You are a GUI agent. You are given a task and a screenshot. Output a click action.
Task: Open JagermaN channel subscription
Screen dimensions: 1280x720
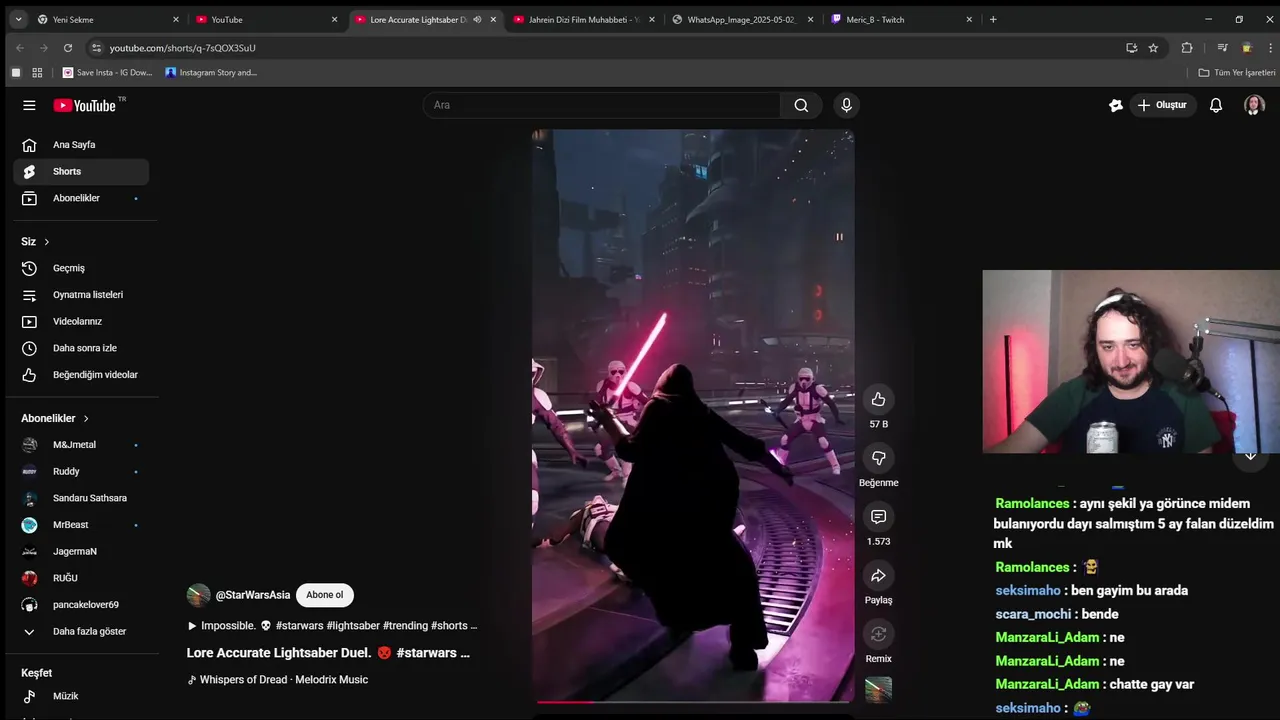[81, 552]
